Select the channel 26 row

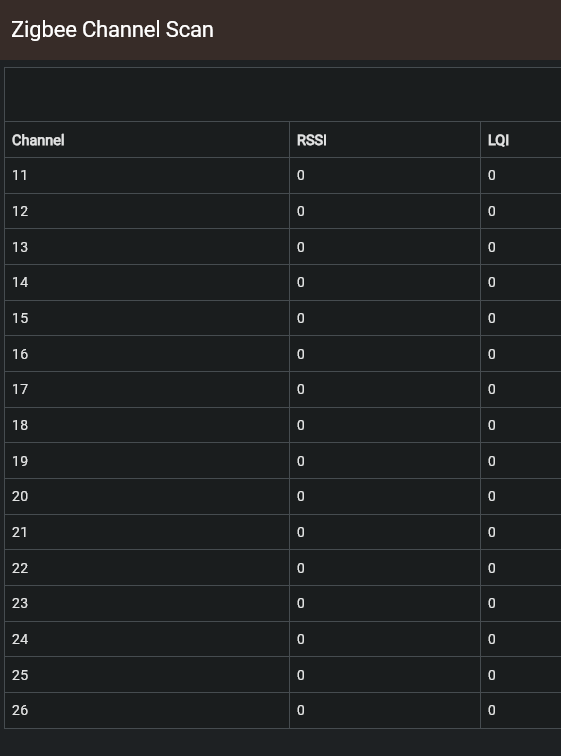click(283, 711)
